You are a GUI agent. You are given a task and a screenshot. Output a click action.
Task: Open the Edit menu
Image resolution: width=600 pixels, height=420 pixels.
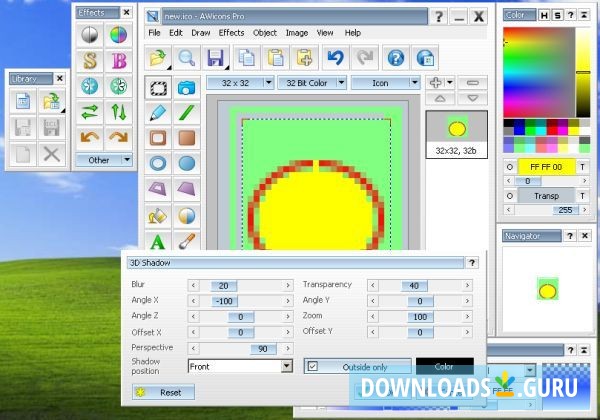click(x=176, y=33)
